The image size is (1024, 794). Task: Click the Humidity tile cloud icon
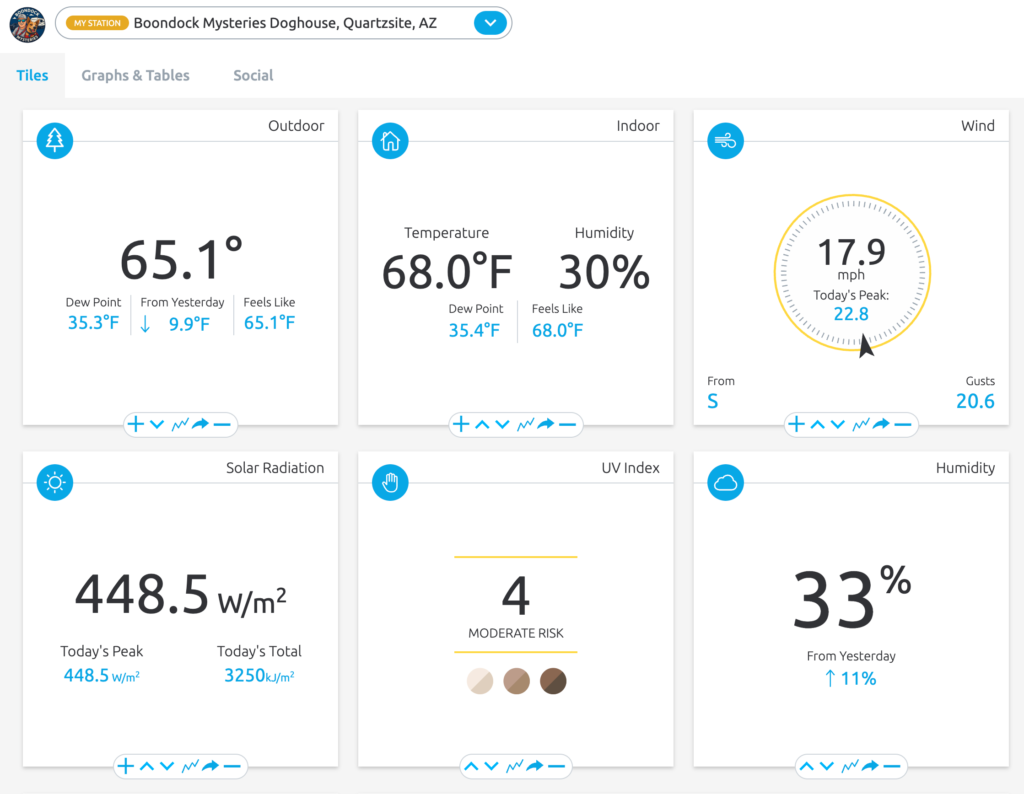click(x=725, y=483)
